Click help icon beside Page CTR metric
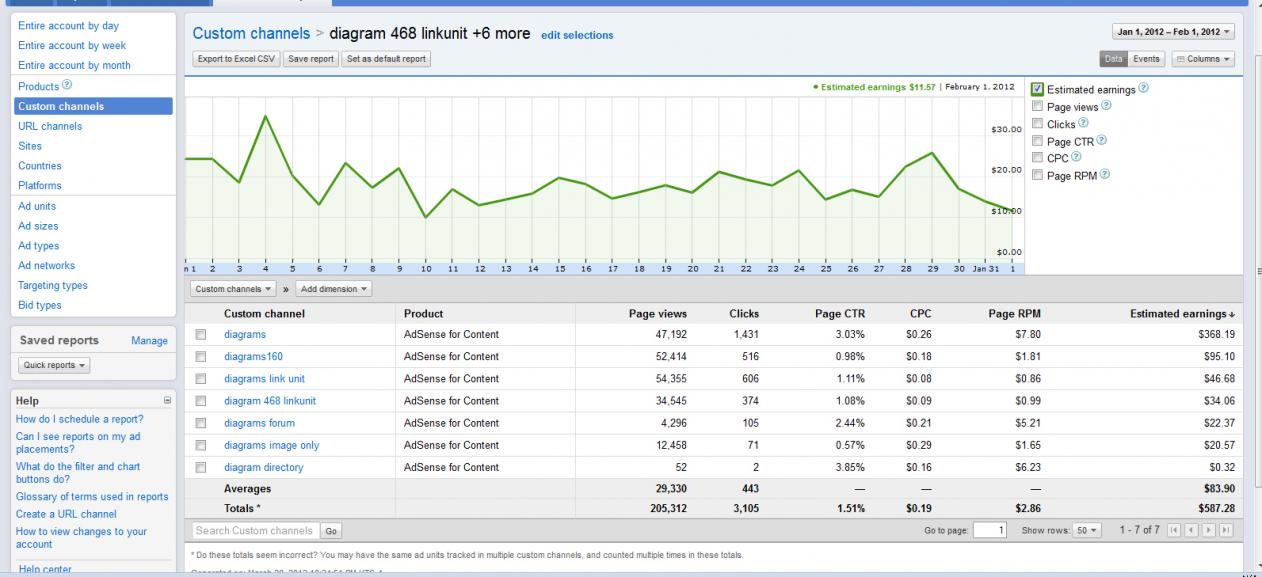Screen dimensions: 1262x577 pos(1101,141)
